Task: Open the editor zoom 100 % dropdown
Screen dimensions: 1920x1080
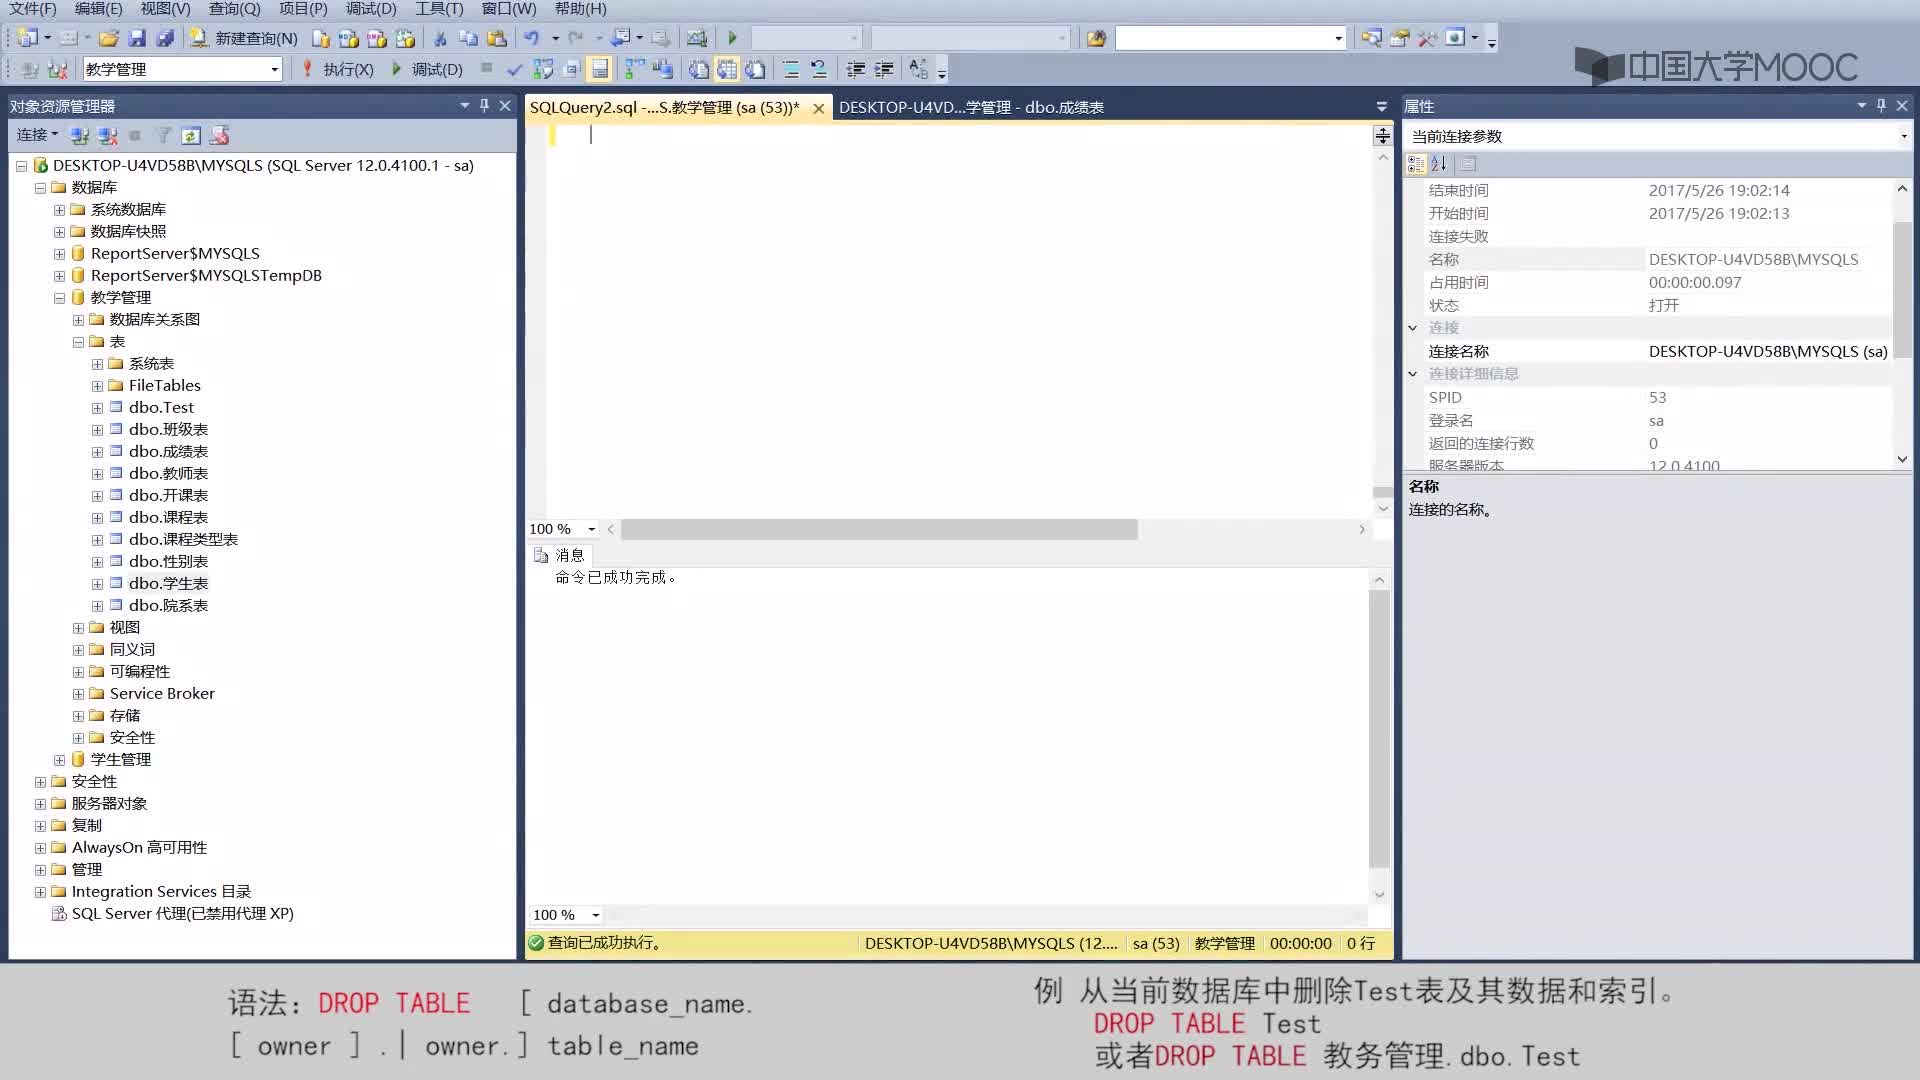Action: click(591, 529)
